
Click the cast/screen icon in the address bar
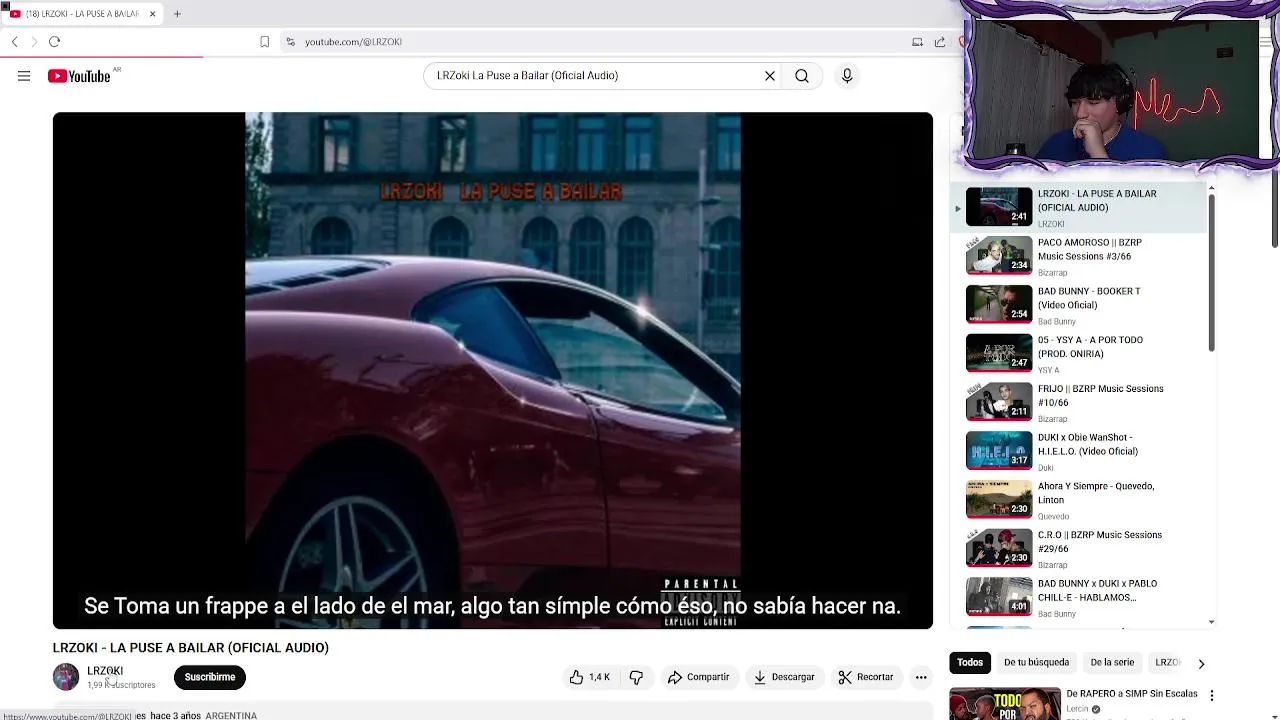pyautogui.click(x=917, y=42)
